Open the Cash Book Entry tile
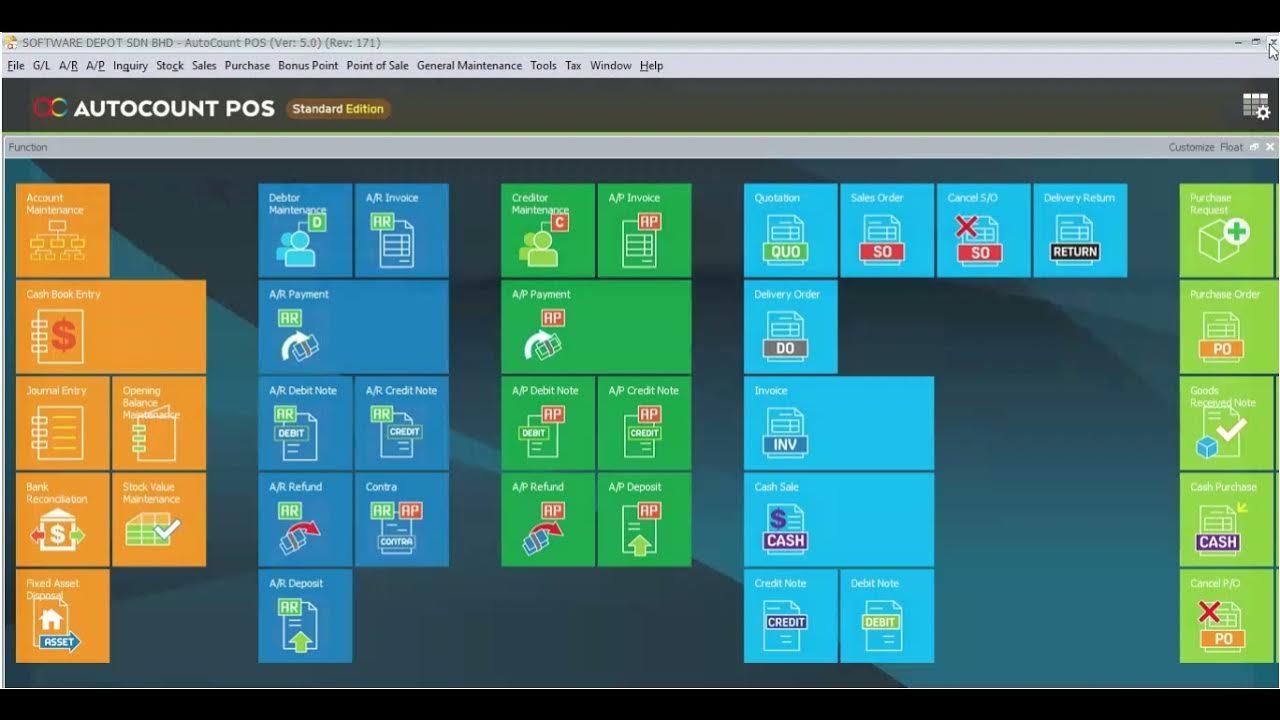Viewport: 1280px width, 720px height. 111,326
